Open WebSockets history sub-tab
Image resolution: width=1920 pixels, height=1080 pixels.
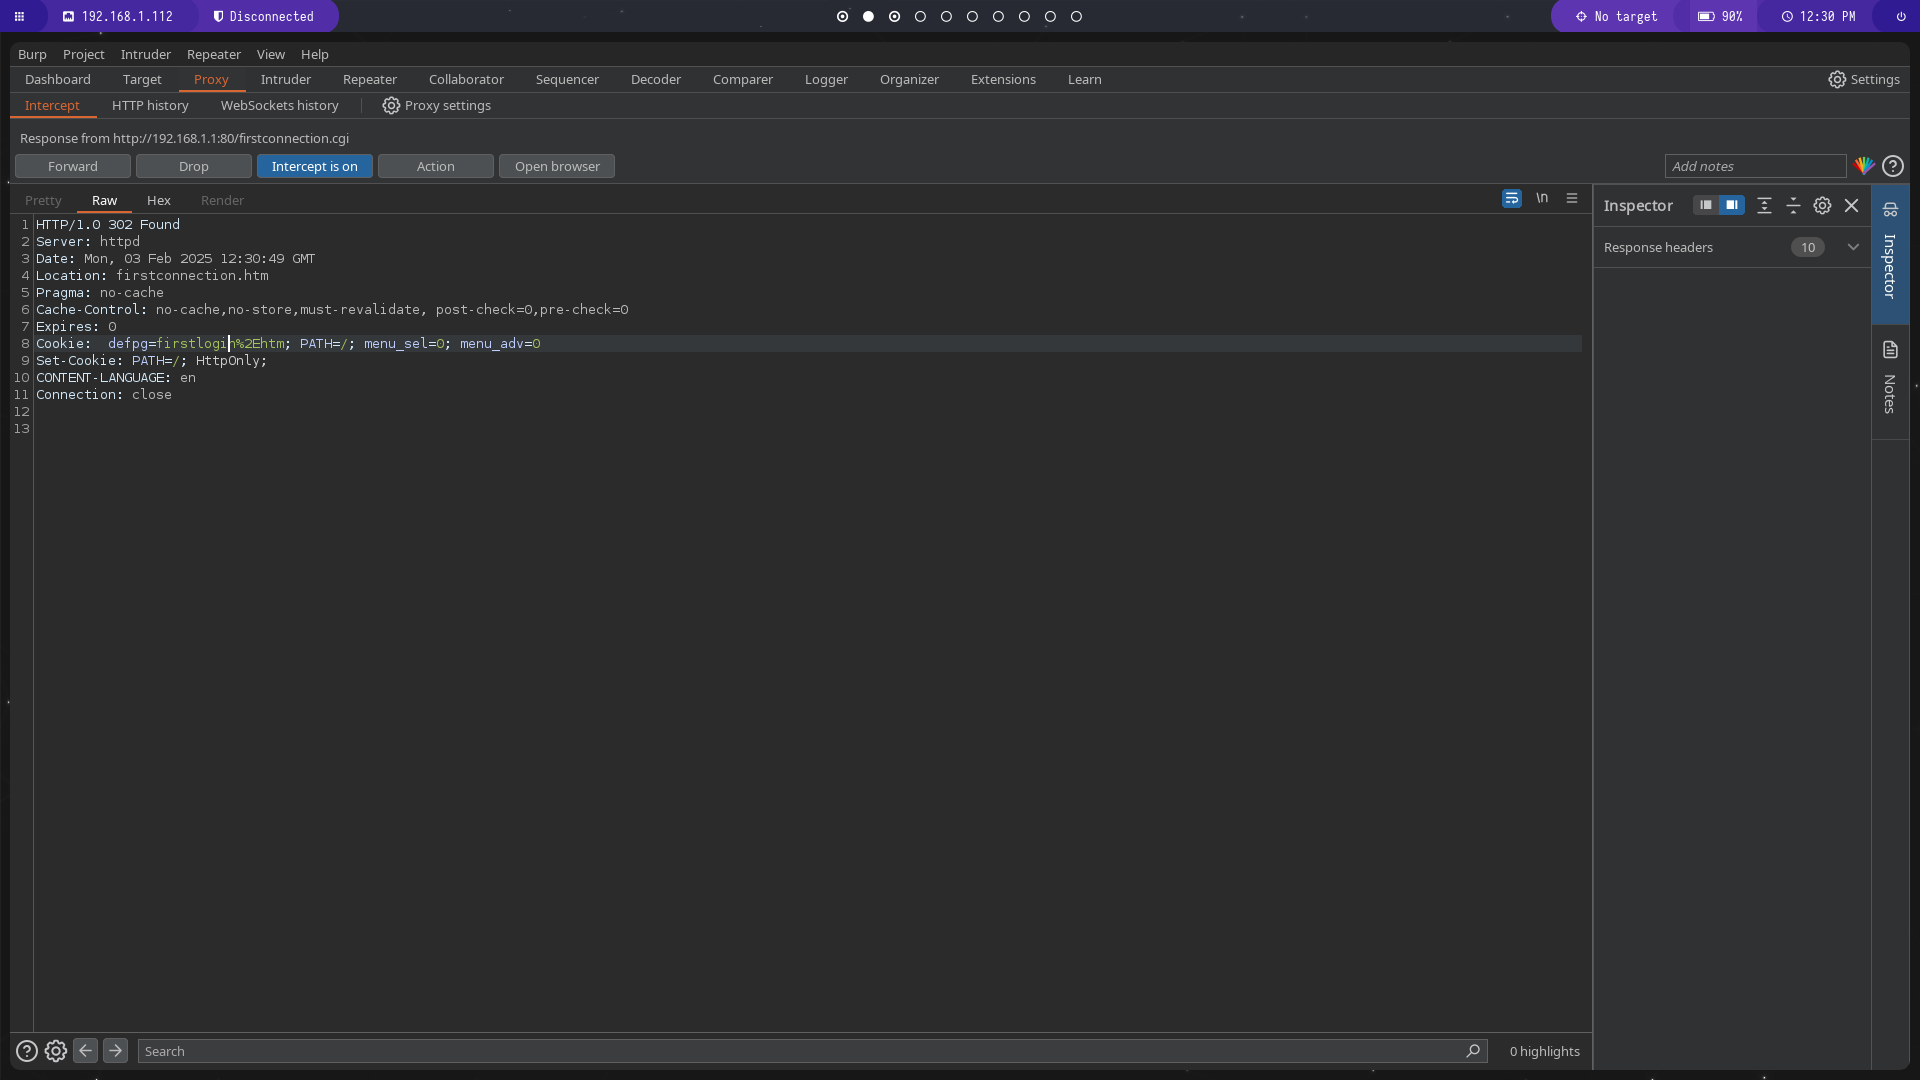coord(279,105)
